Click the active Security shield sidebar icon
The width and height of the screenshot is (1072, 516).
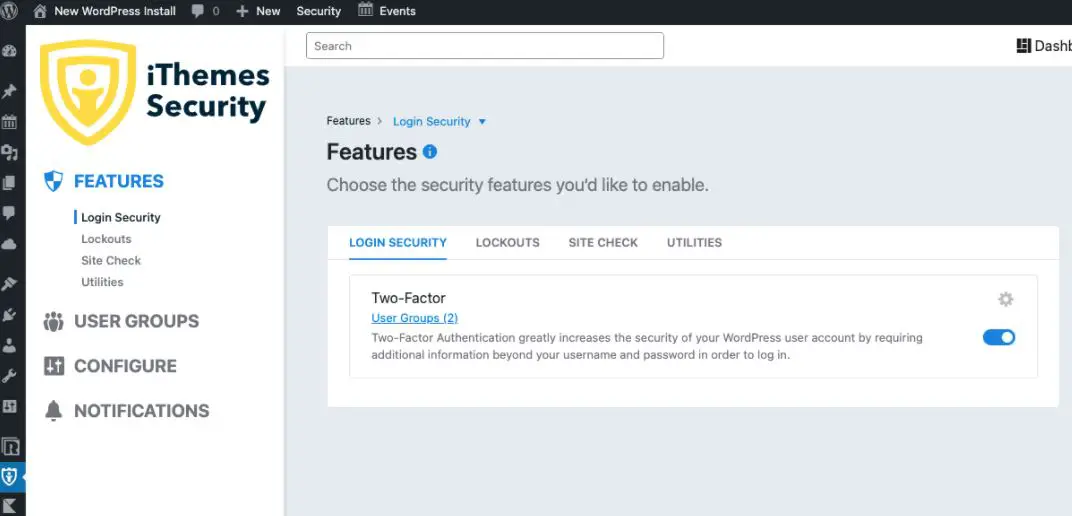click(x=9, y=477)
